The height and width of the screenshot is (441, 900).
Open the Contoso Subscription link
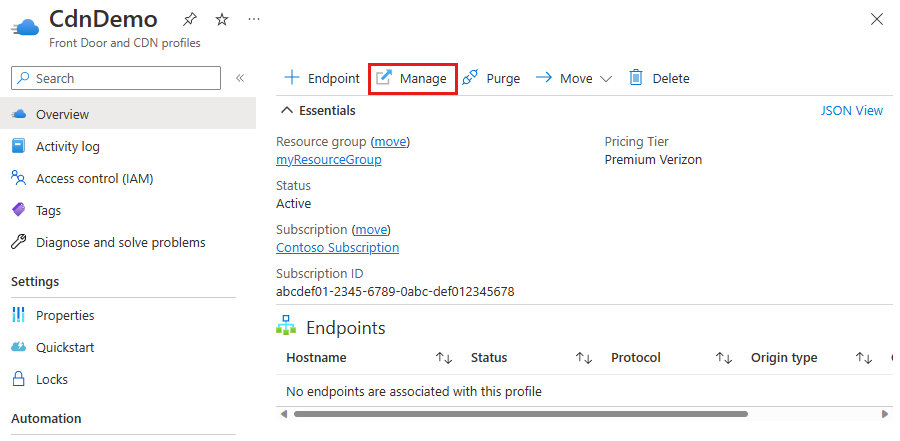(338, 247)
